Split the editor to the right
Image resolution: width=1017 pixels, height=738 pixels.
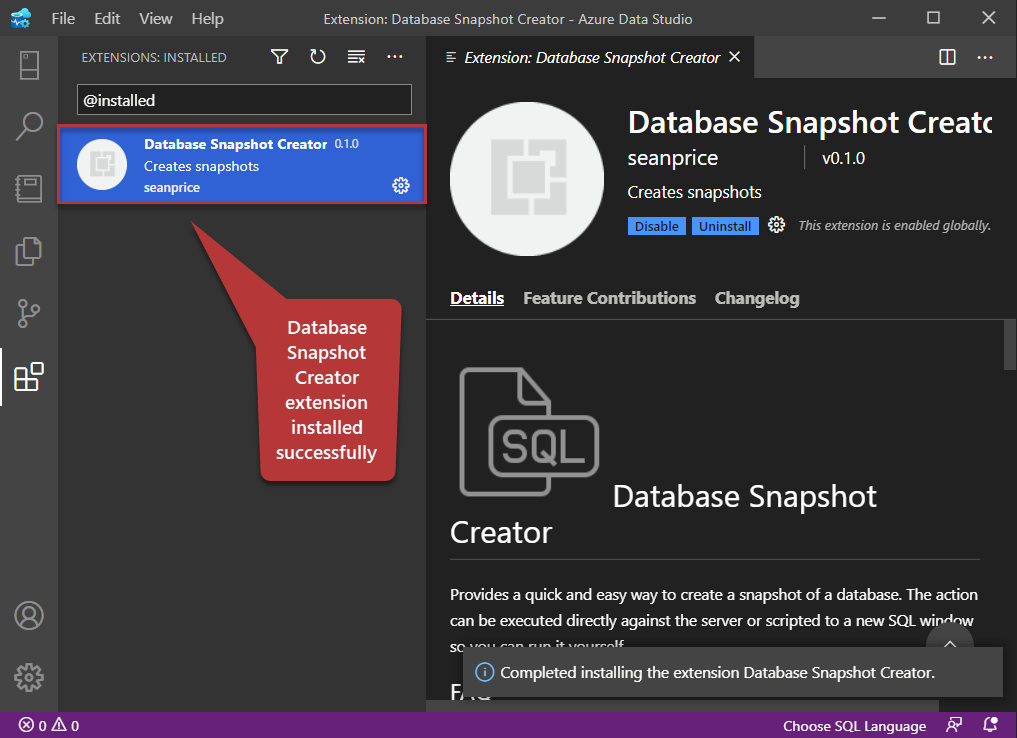click(x=947, y=57)
